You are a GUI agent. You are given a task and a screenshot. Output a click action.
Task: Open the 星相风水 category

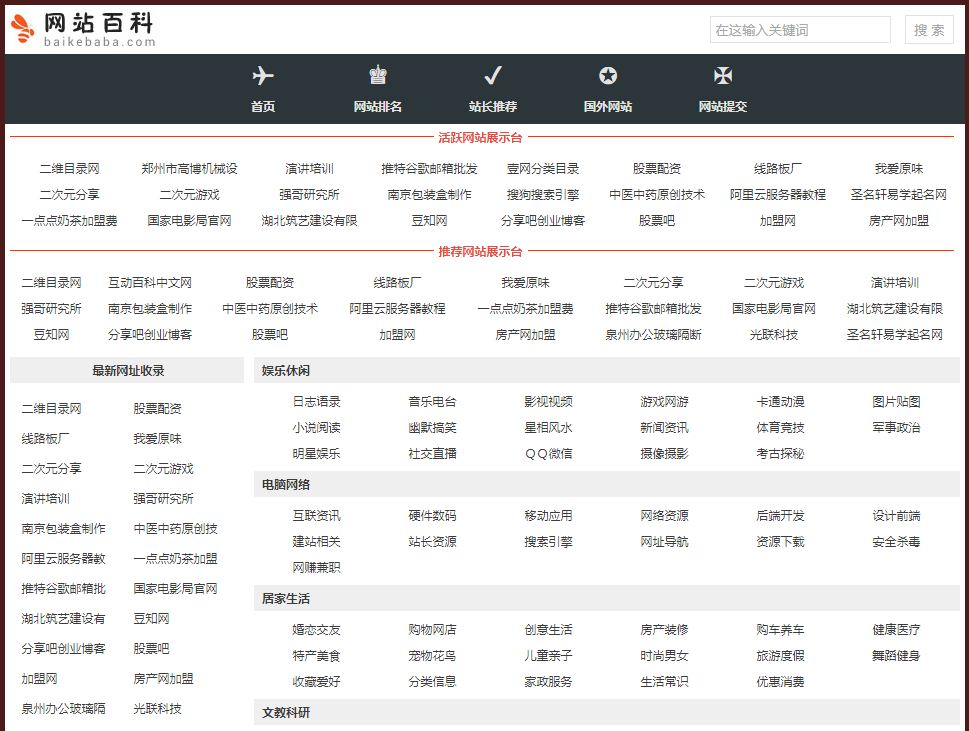(x=548, y=428)
